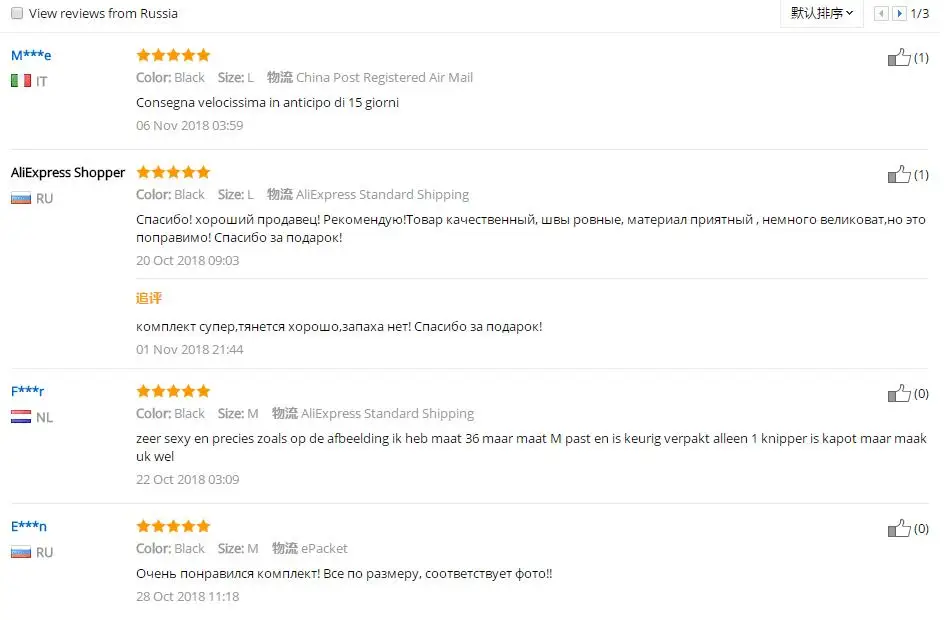Click the thumbs-up icon on M***e's review
The height and width of the screenshot is (620, 947).
(898, 57)
